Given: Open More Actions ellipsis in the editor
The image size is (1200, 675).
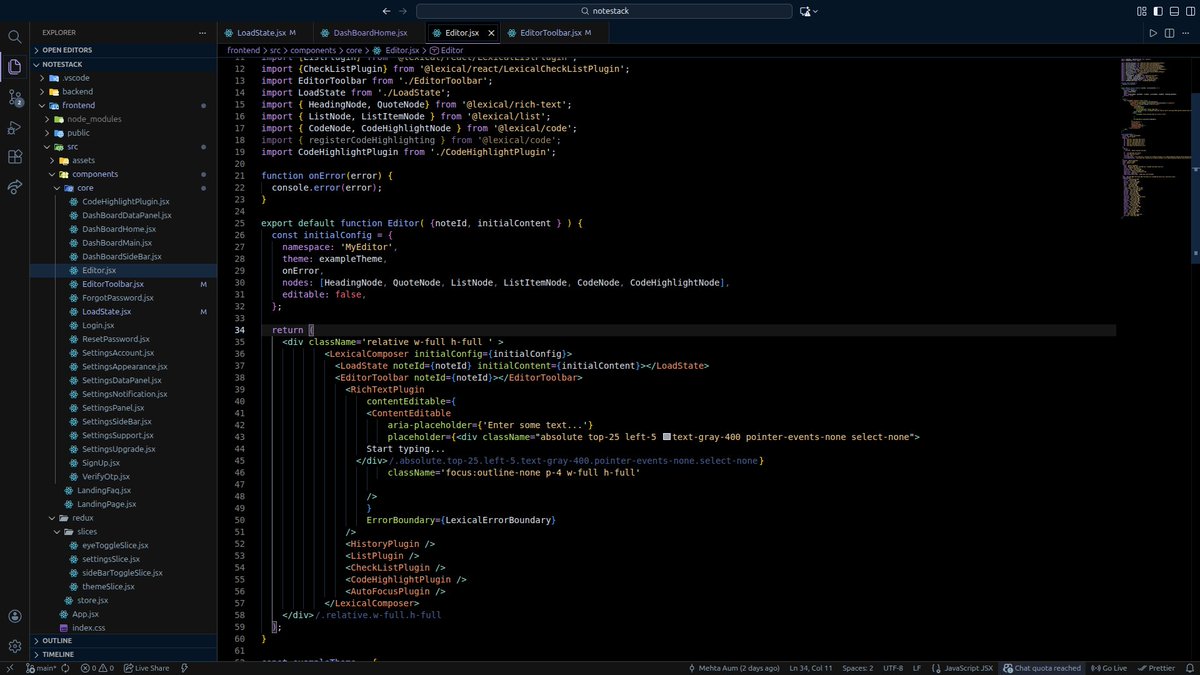Looking at the screenshot, I should click(x=1188, y=33).
